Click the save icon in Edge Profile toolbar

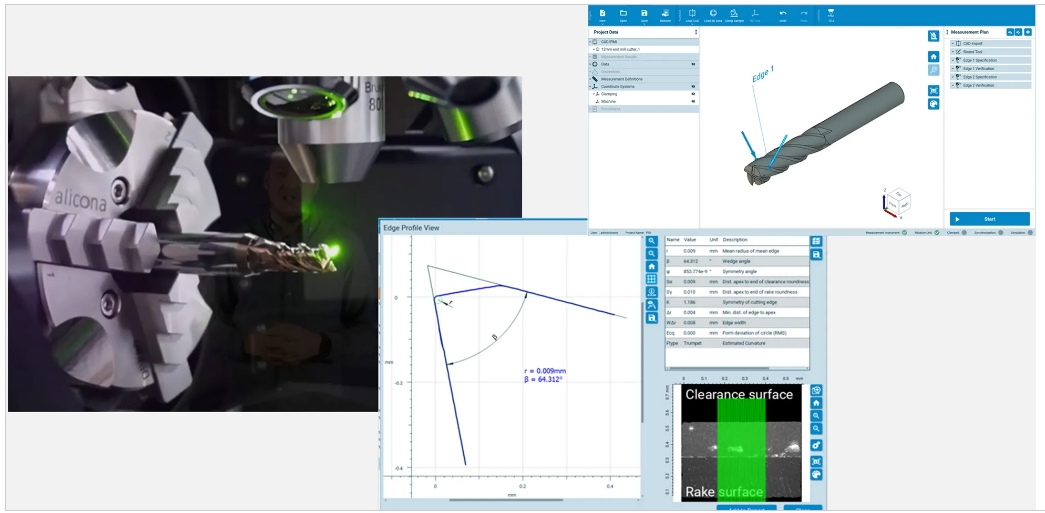652,318
